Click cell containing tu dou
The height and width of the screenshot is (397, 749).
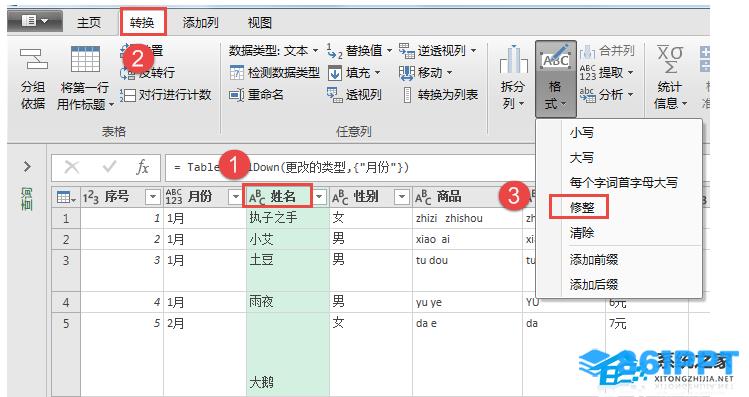point(467,270)
